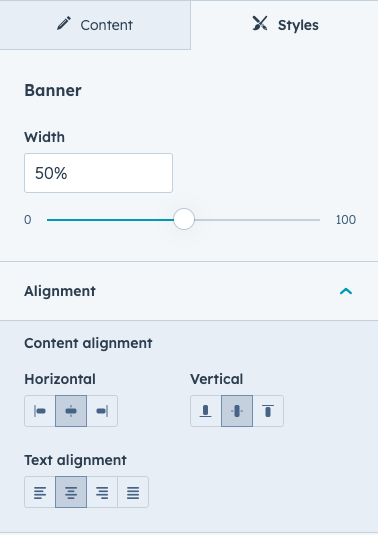Select horizontal center content alignment

71,411
